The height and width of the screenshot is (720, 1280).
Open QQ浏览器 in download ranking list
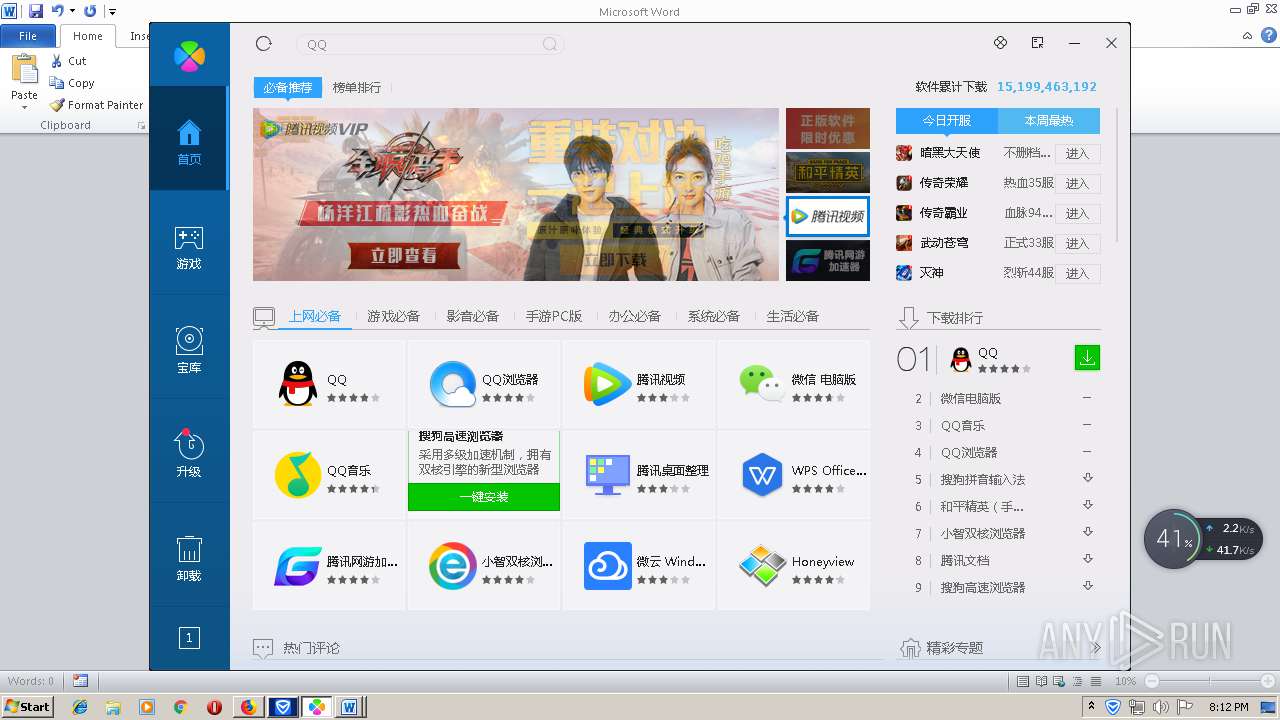pyautogui.click(x=969, y=452)
